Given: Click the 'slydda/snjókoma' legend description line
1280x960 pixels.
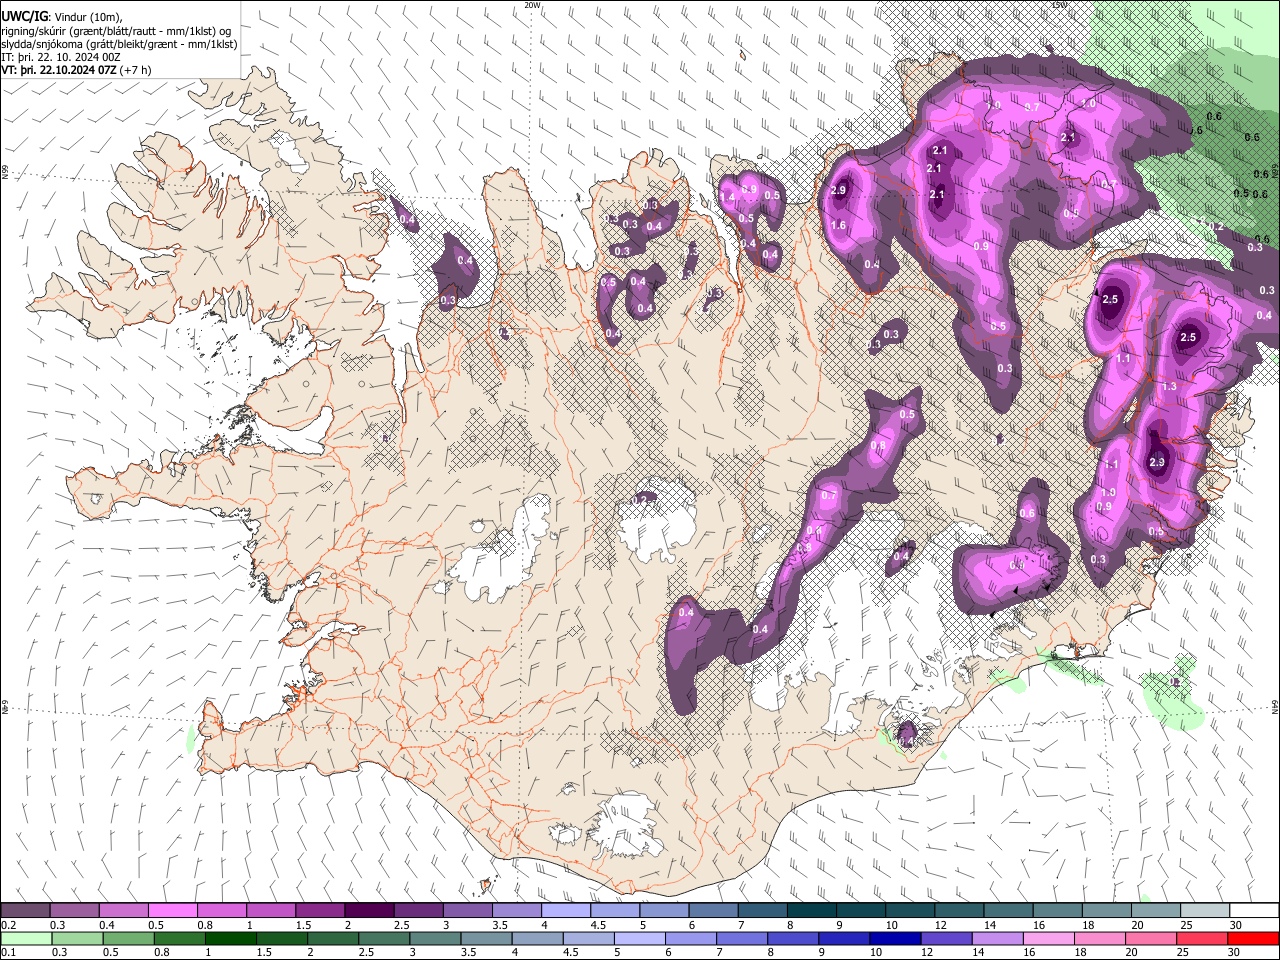Looking at the screenshot, I should [119, 44].
